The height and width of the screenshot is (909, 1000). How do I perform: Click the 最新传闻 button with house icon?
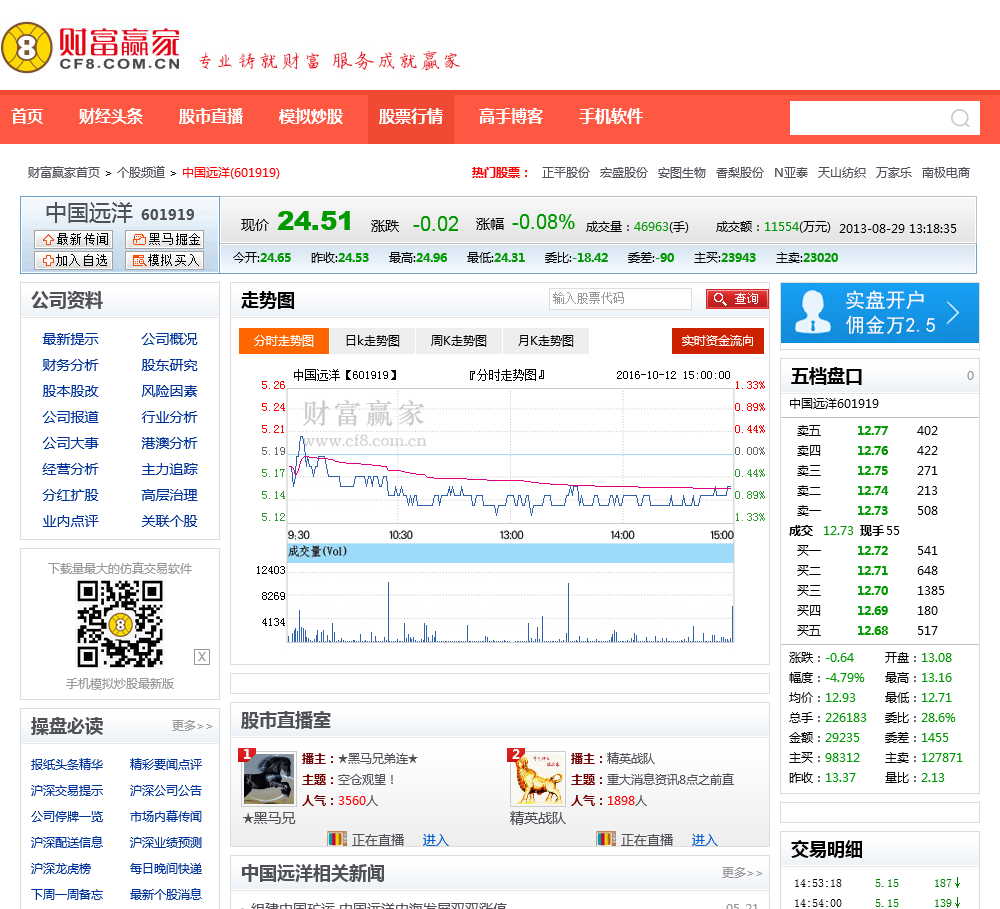coord(74,239)
